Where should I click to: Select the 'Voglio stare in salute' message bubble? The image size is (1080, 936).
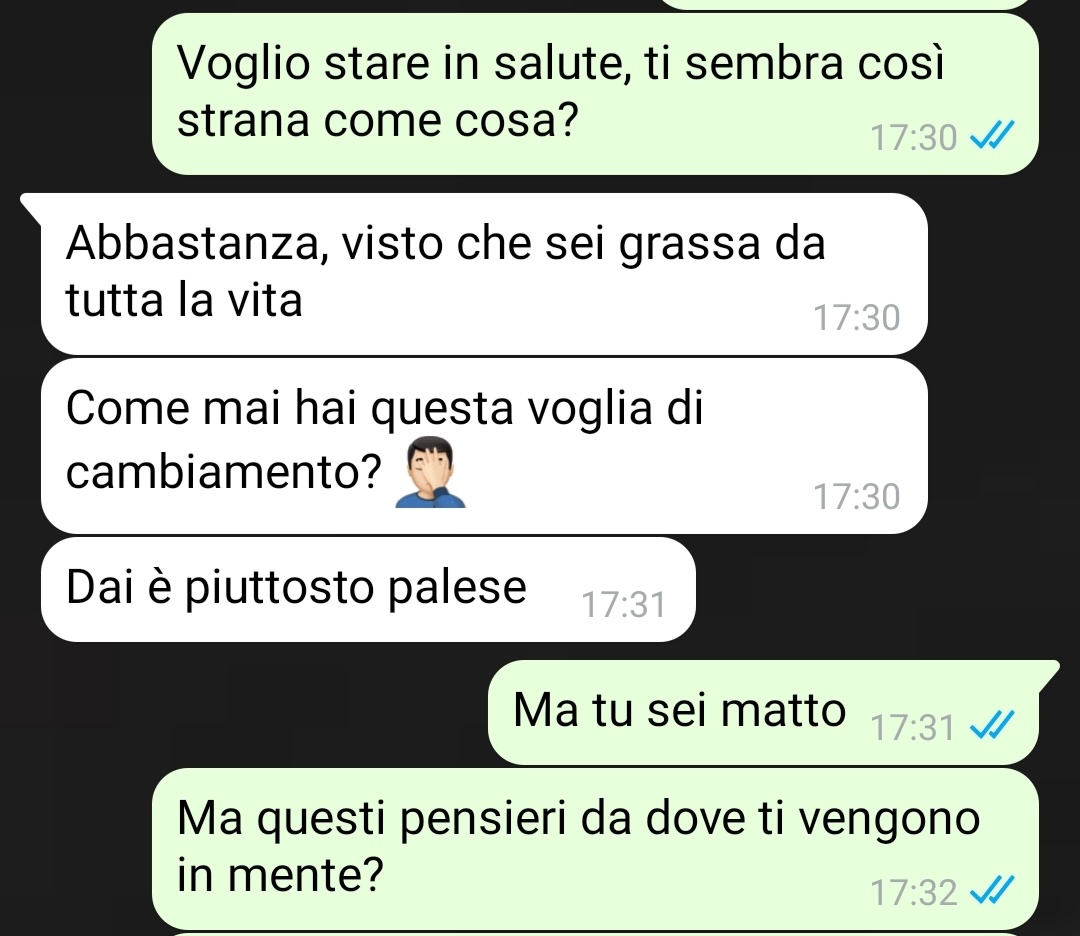[595, 94]
